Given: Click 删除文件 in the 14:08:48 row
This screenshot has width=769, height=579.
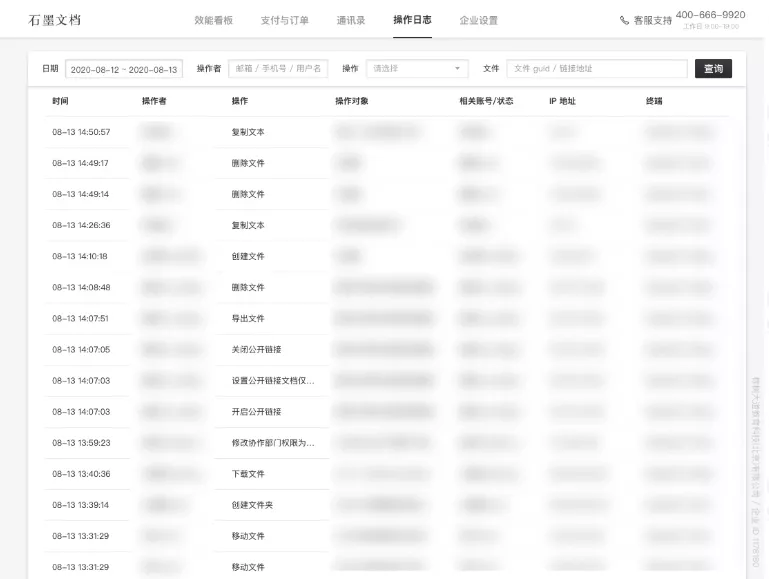Looking at the screenshot, I should [248, 287].
